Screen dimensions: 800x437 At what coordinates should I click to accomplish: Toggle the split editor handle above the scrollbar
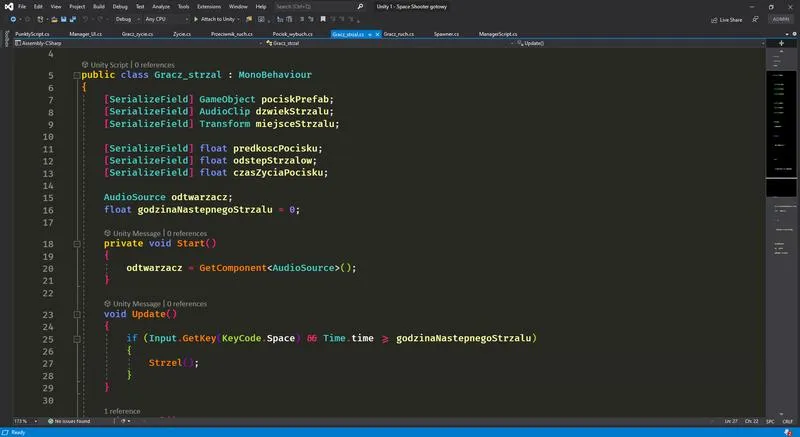[781, 43]
